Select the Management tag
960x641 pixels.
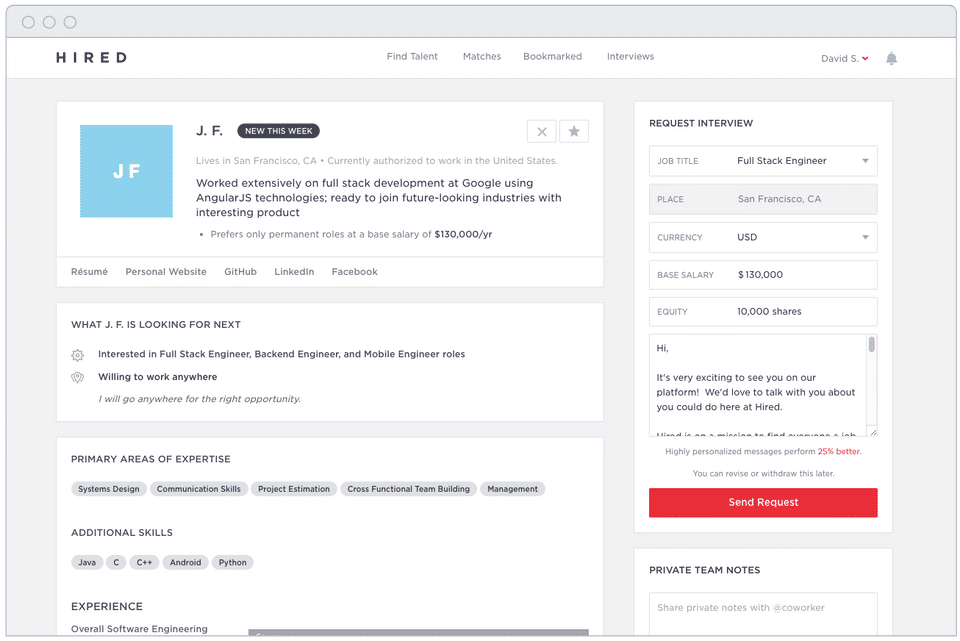tap(512, 489)
